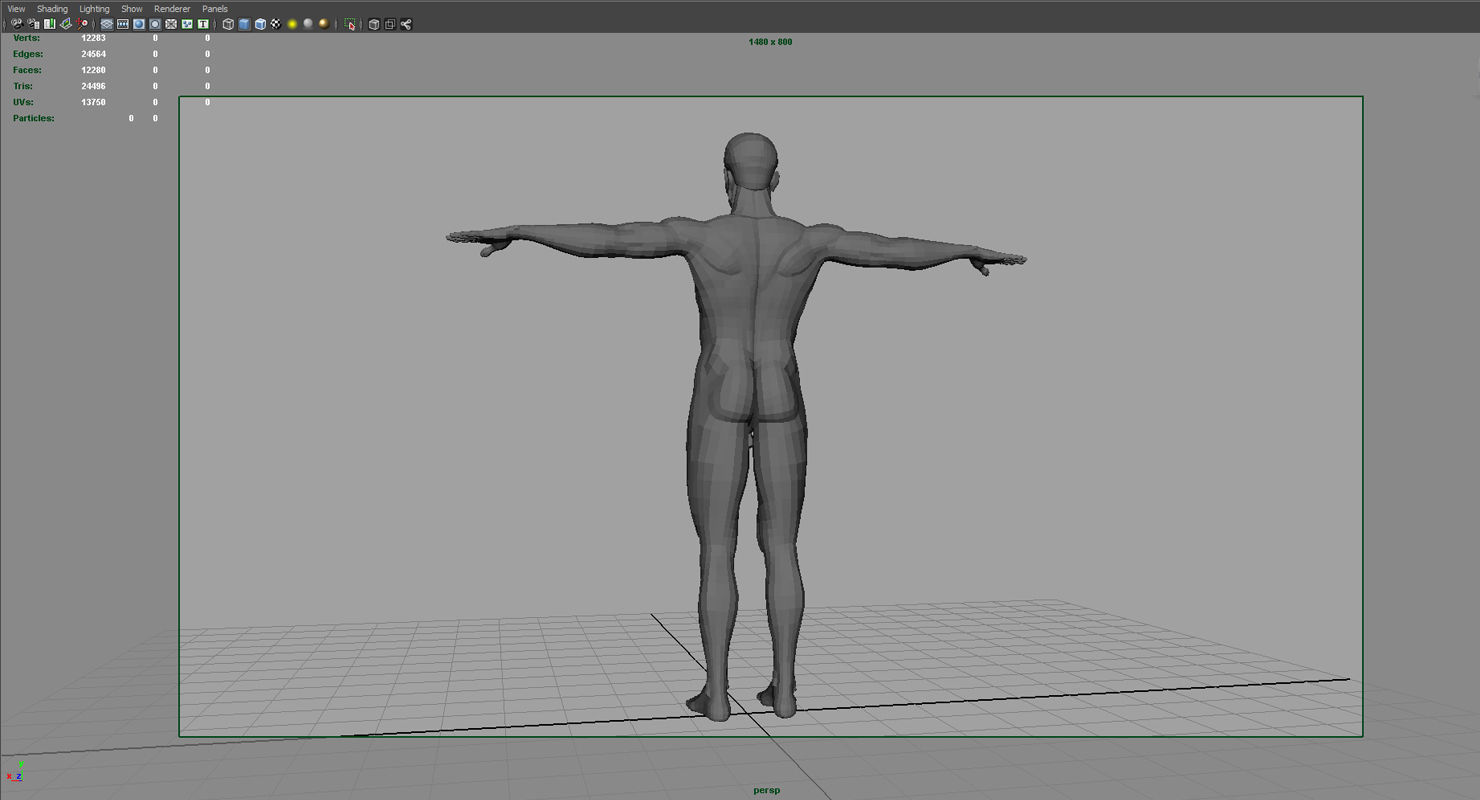Click the 'Faces:' heads-up label
The width and height of the screenshot is (1480, 800).
(x=27, y=70)
